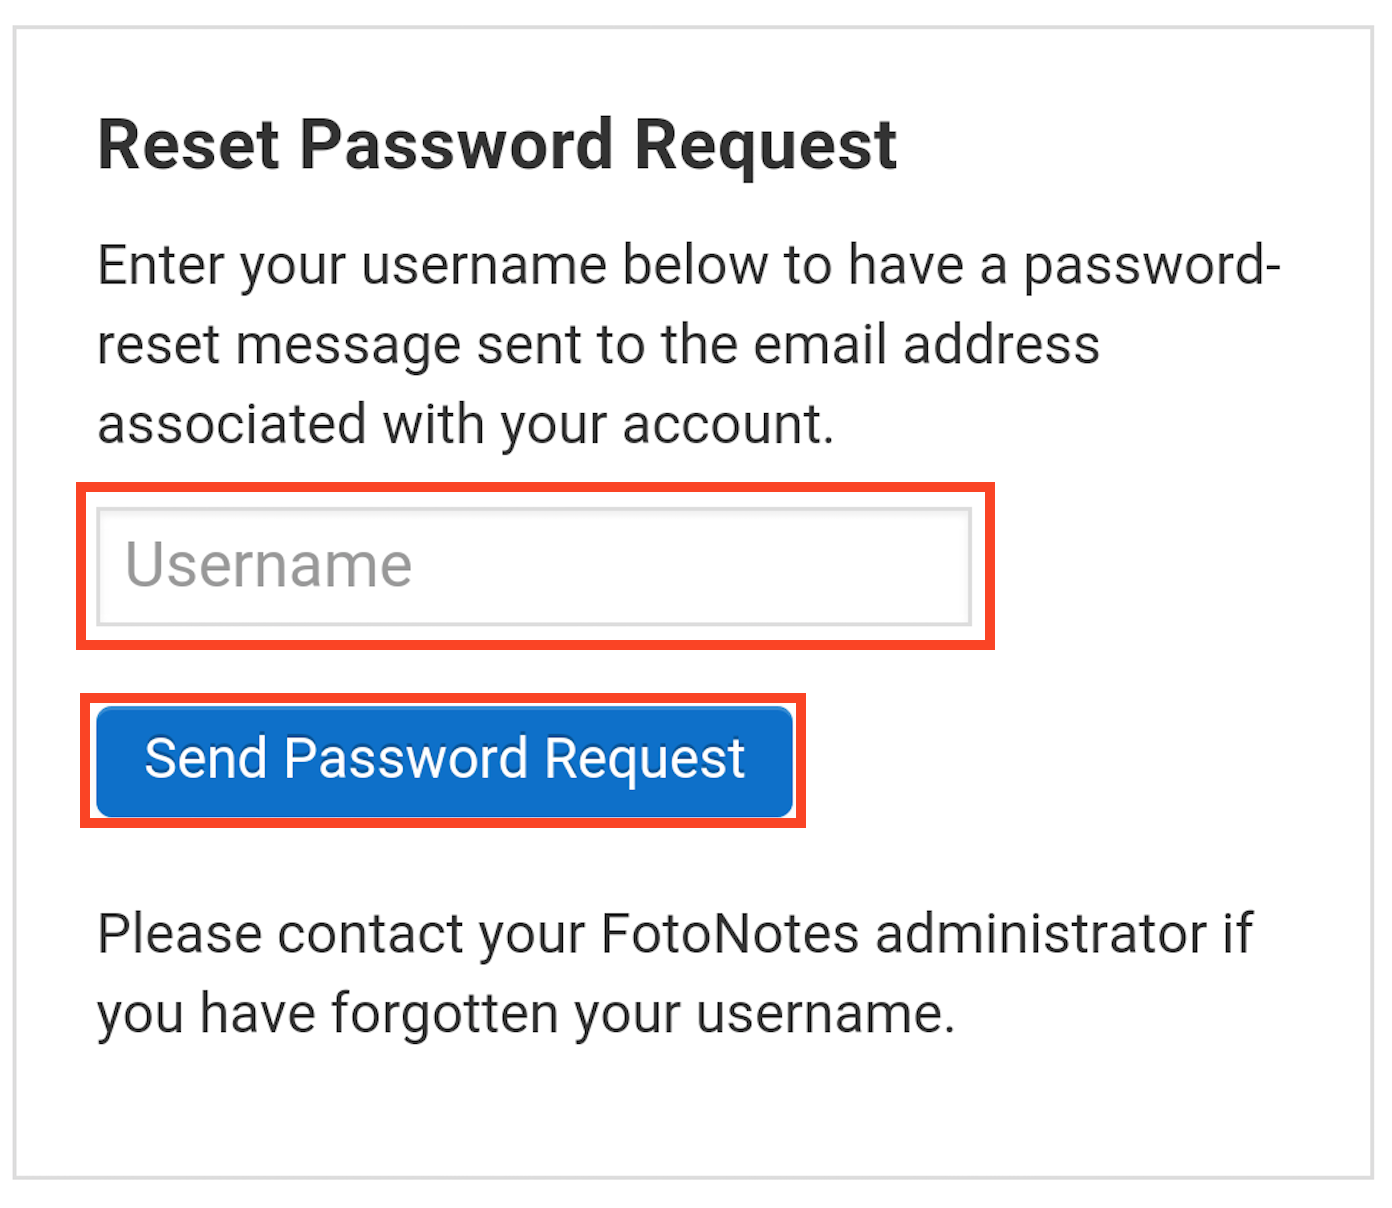The image size is (1392, 1208).
Task: Click the 'Send' word on the blue button
Action: 206,758
